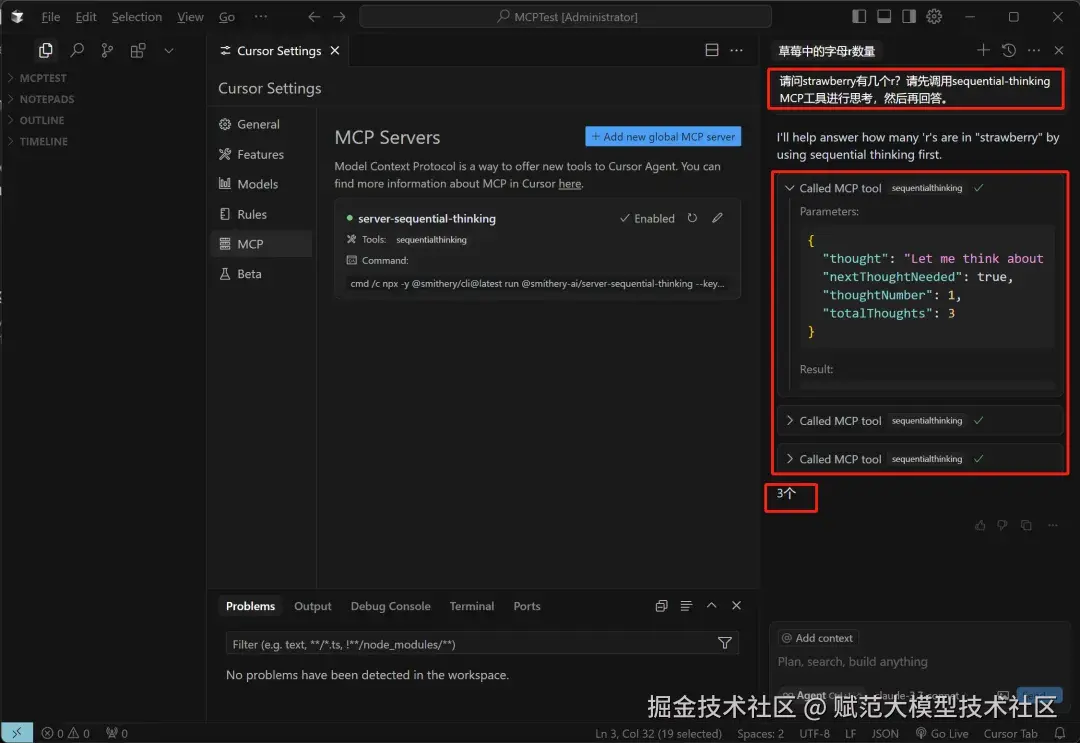Screen dimensions: 1080x743
Task: Focus the 'Plan, search, build anything' input
Action: (853, 662)
